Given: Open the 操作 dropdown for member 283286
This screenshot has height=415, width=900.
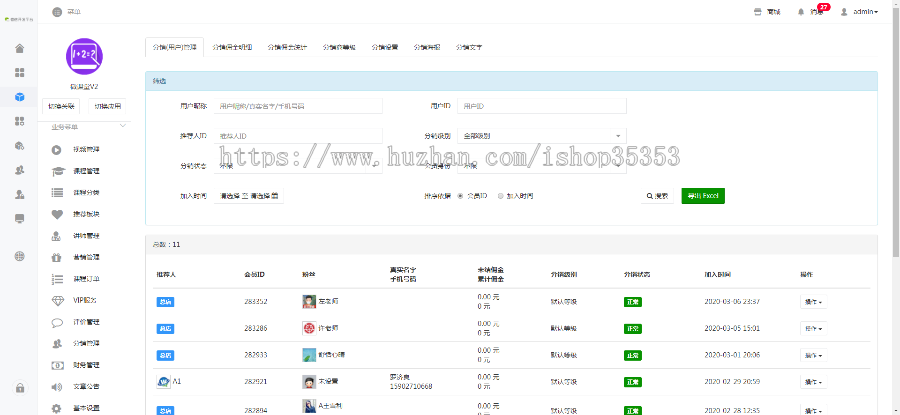Looking at the screenshot, I should pos(814,328).
